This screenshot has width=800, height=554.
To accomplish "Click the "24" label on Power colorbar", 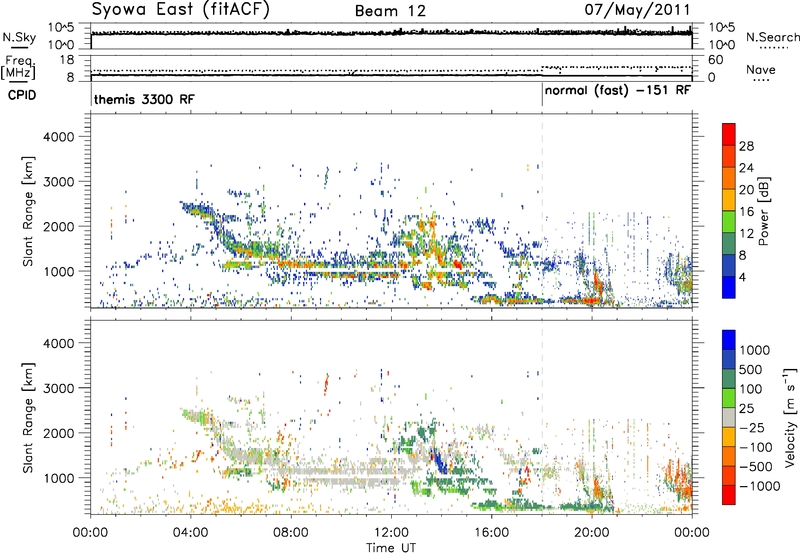I will [x=746, y=168].
